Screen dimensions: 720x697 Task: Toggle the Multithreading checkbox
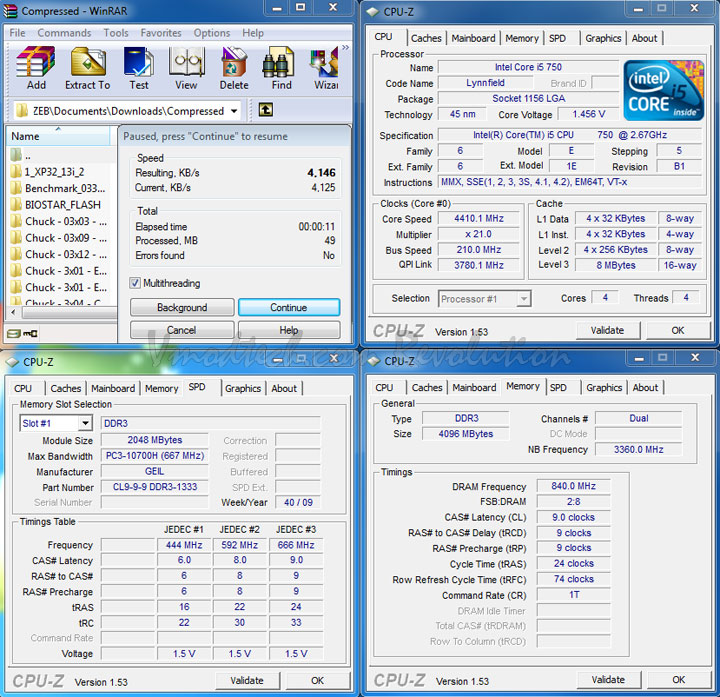pyautogui.click(x=135, y=283)
